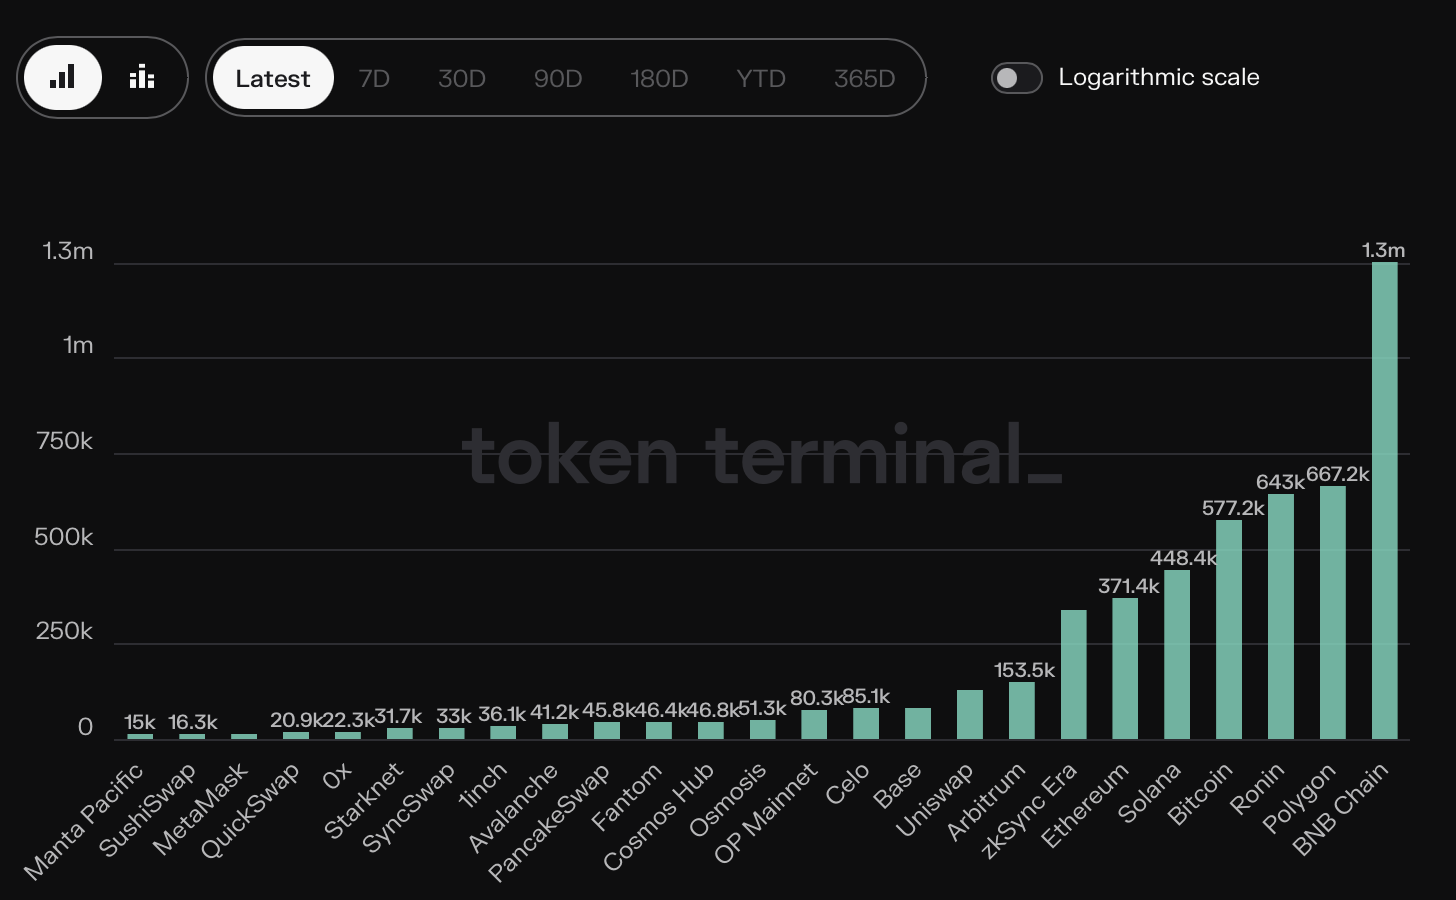
Task: Click the MetaMask axis label
Action: 200,810
